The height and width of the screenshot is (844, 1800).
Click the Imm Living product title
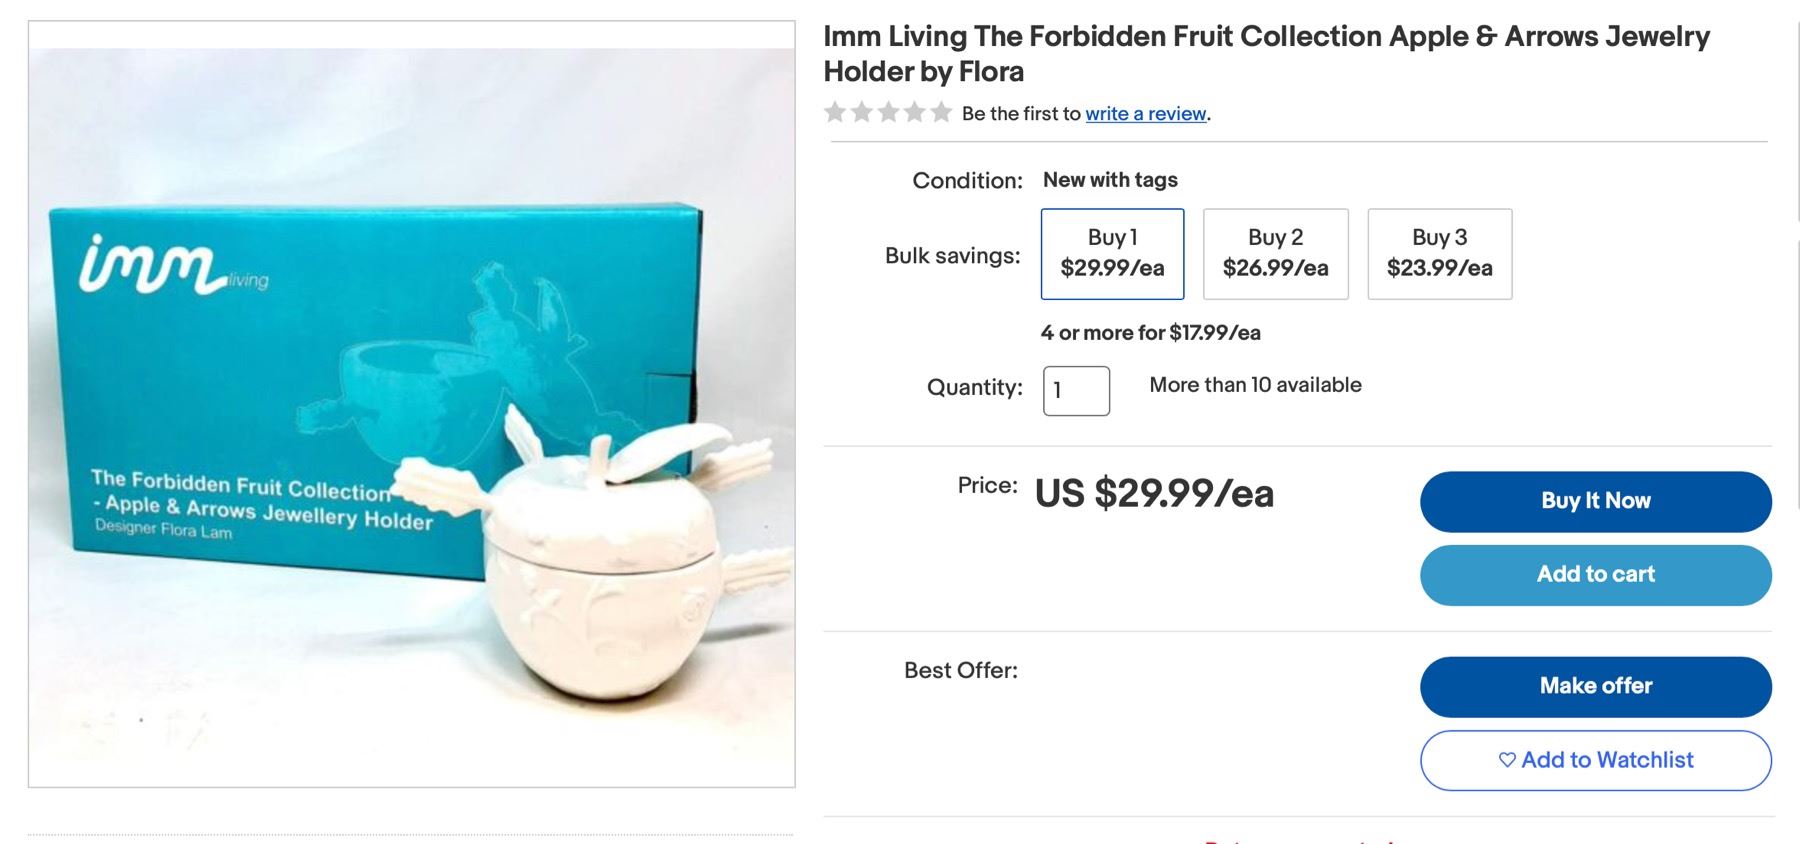[1266, 54]
